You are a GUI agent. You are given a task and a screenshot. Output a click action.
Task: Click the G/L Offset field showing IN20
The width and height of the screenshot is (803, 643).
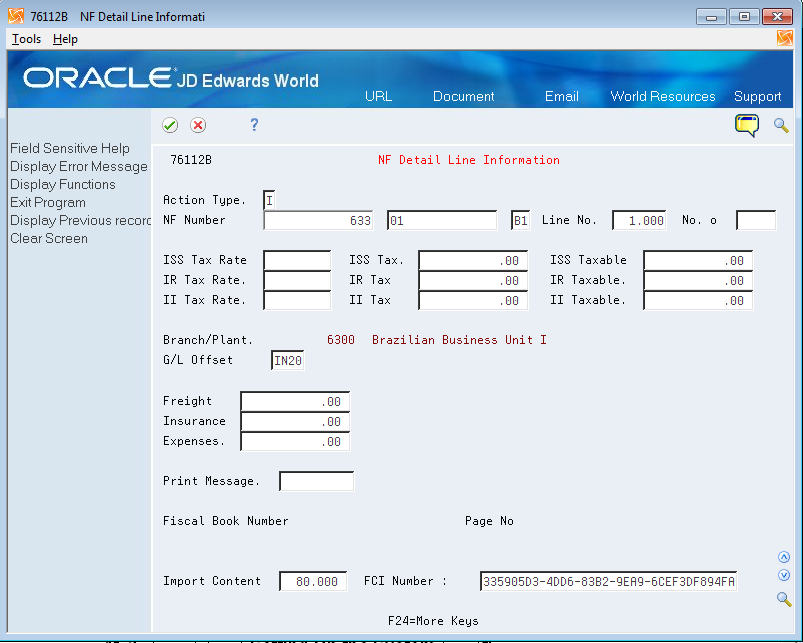tap(288, 360)
